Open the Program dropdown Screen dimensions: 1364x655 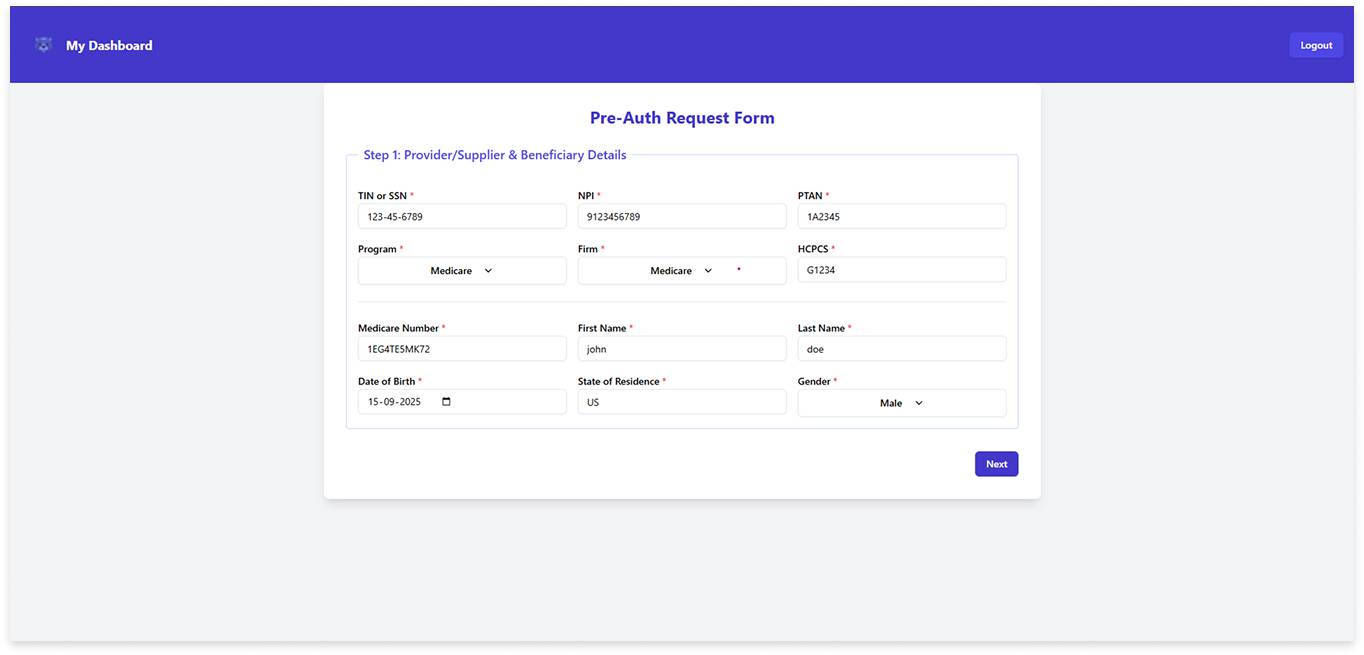pyautogui.click(x=462, y=271)
